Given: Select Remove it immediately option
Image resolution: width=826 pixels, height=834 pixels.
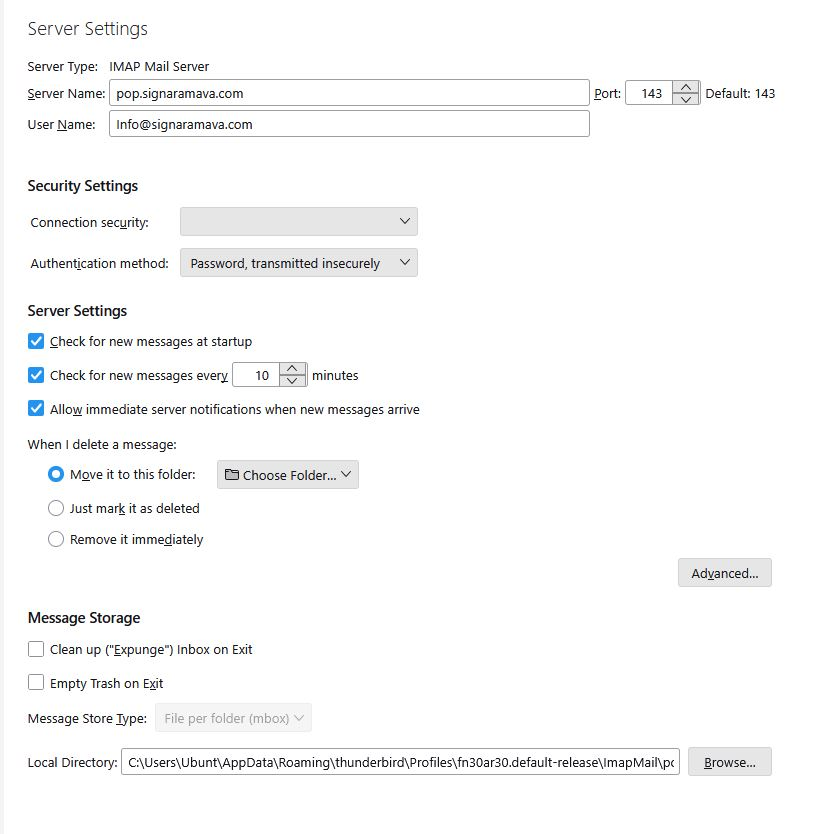Looking at the screenshot, I should point(56,539).
